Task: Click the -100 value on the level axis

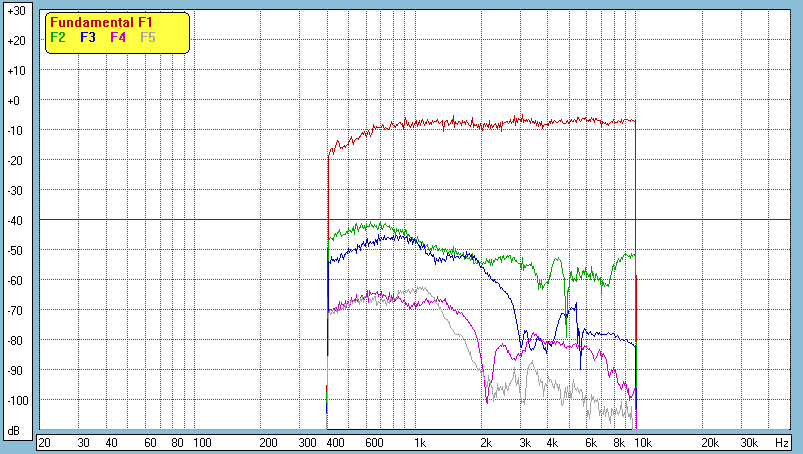Action: tap(16, 401)
